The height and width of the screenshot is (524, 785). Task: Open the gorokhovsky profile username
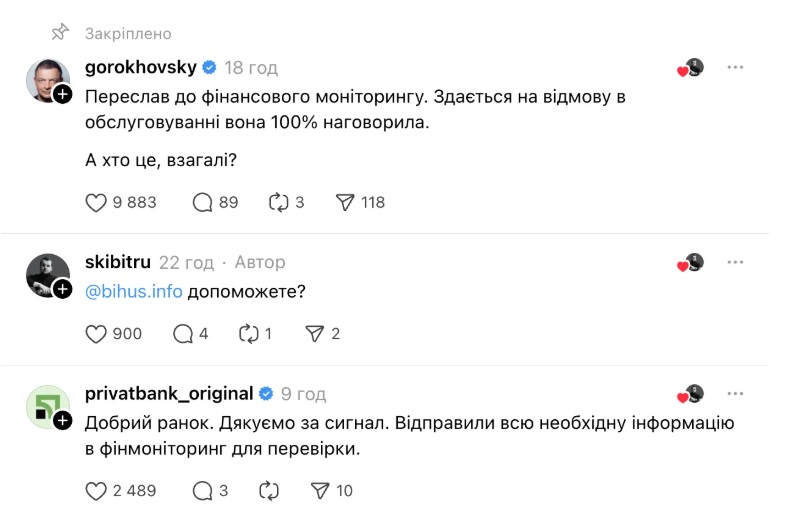point(140,68)
